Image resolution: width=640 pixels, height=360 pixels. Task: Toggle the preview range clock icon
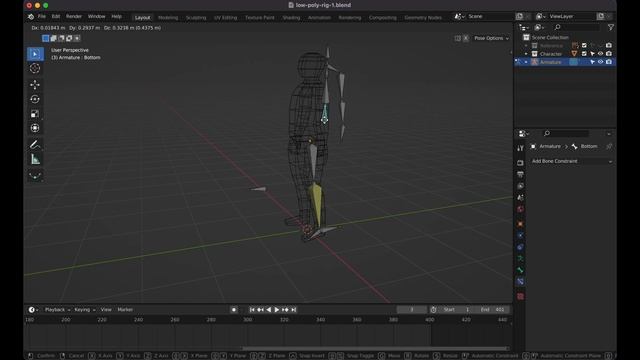tap(433, 310)
